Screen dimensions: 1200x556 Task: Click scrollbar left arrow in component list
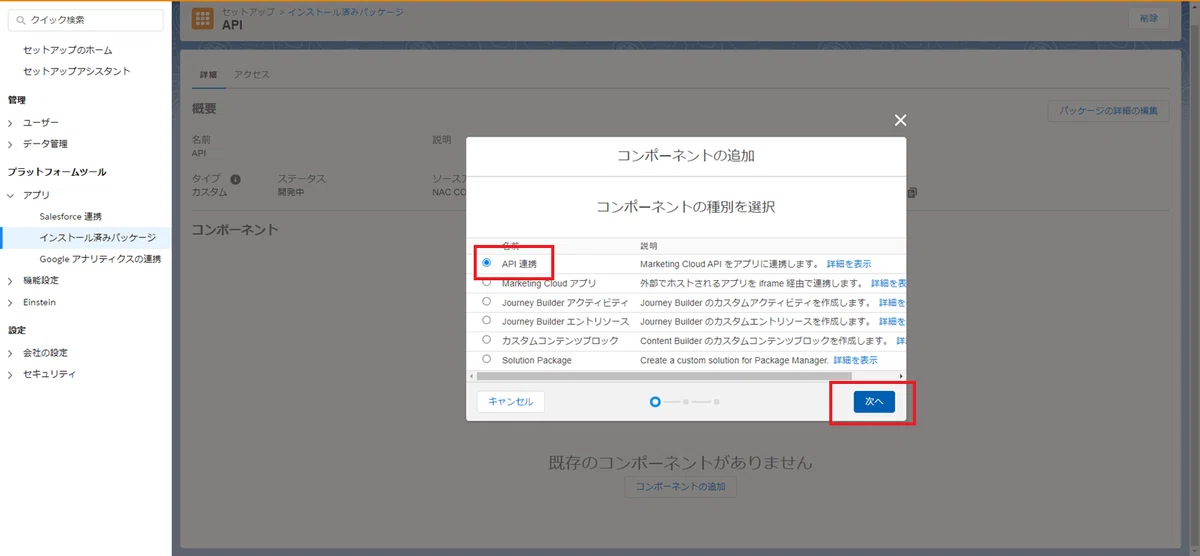[472, 375]
